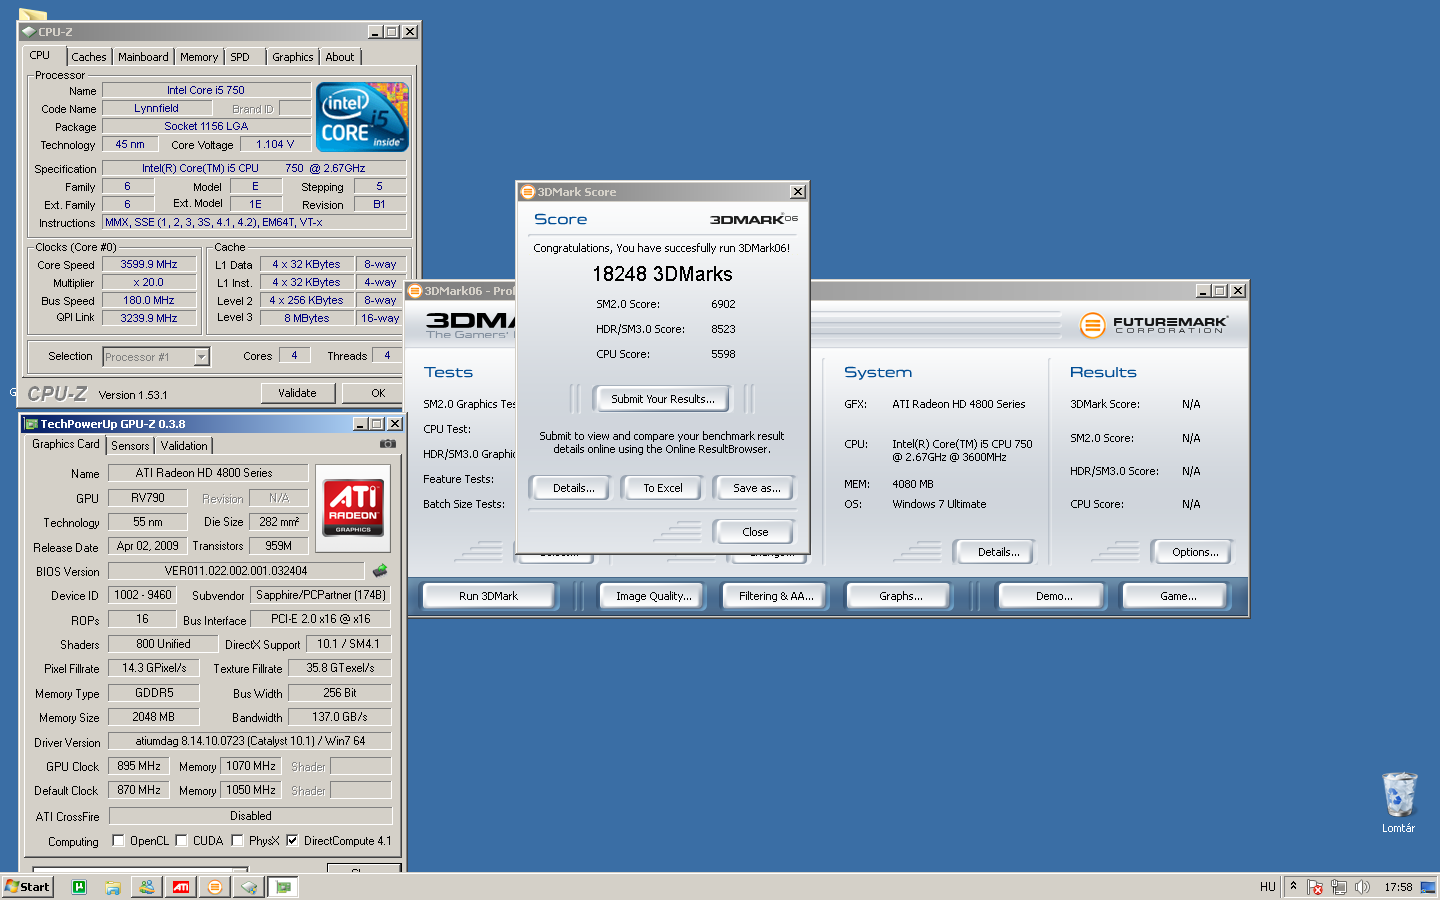Click the 3DMark Score dialog title icon

coord(528,192)
